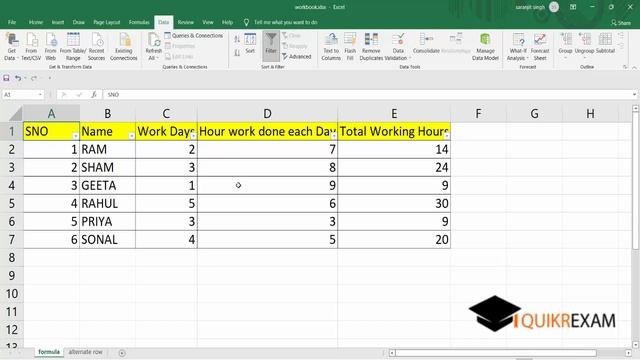Click the Share button
The height and width of the screenshot is (360, 640).
tap(621, 23)
